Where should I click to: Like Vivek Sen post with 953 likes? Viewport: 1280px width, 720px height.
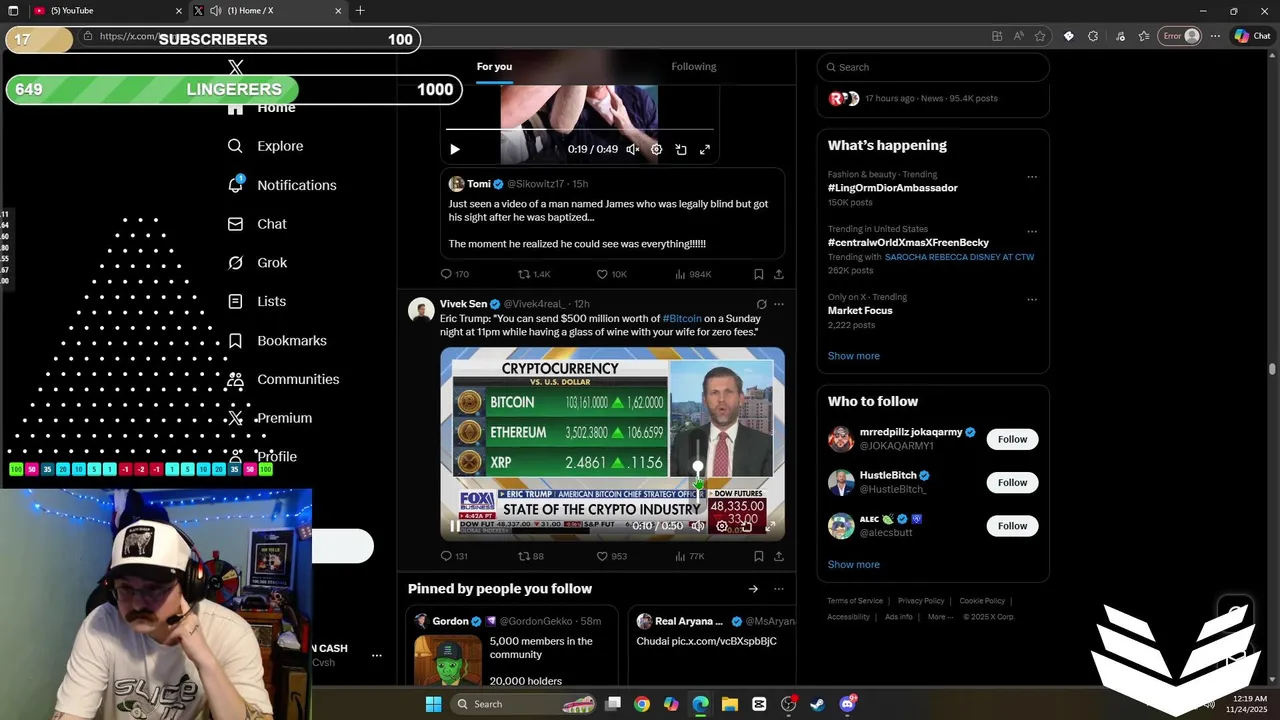coord(611,556)
